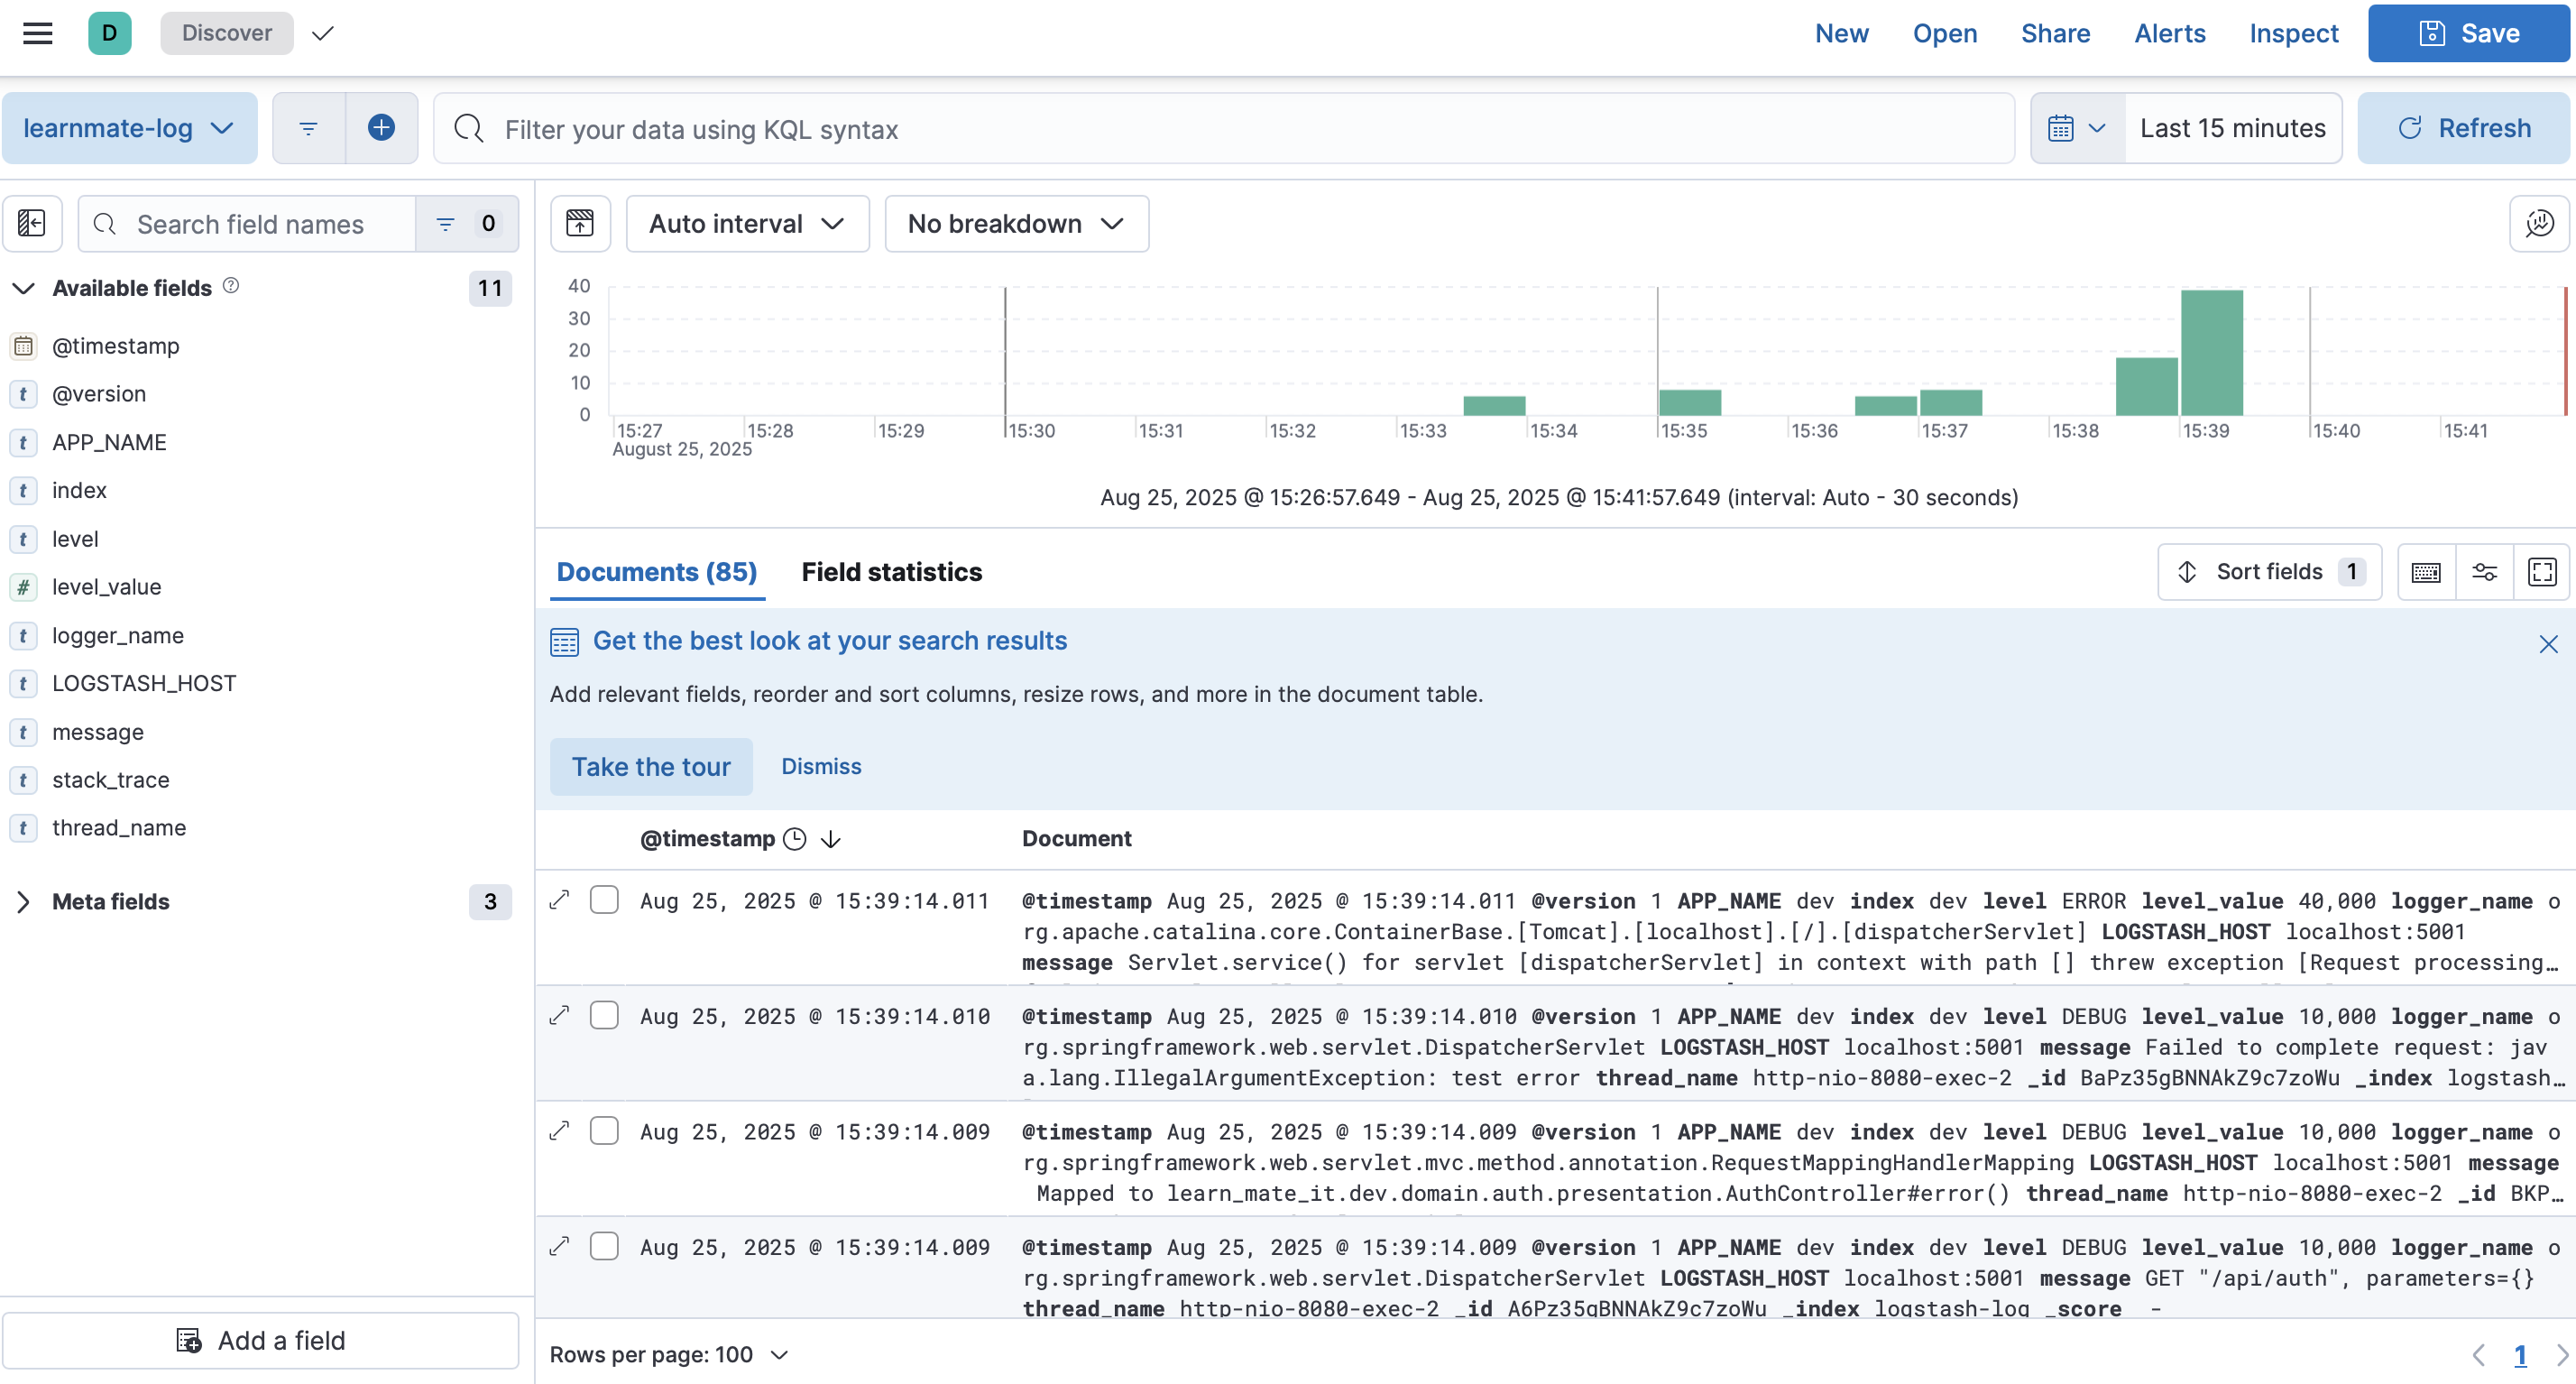Image resolution: width=2576 pixels, height=1384 pixels.
Task: Select checkbox for 15:39:14.011 row
Action: tap(604, 900)
